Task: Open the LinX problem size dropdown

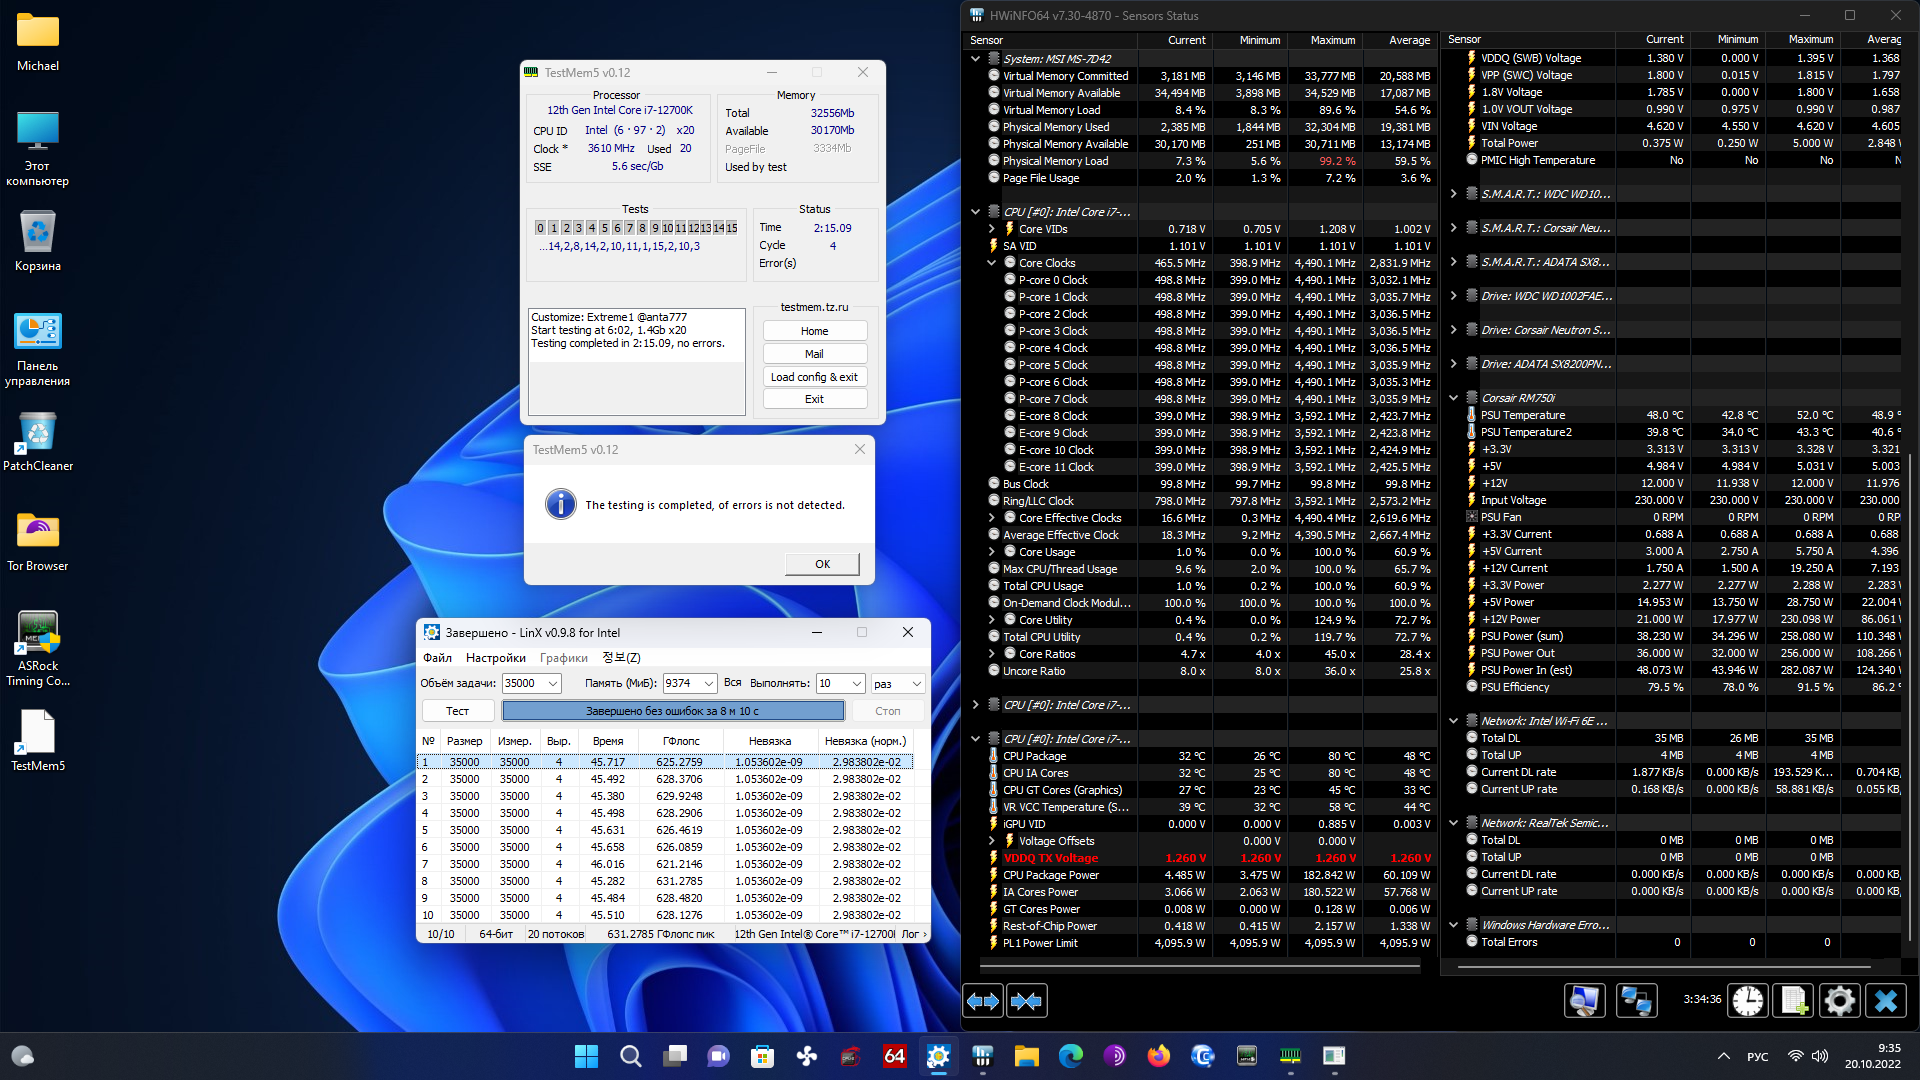Action: (x=552, y=683)
